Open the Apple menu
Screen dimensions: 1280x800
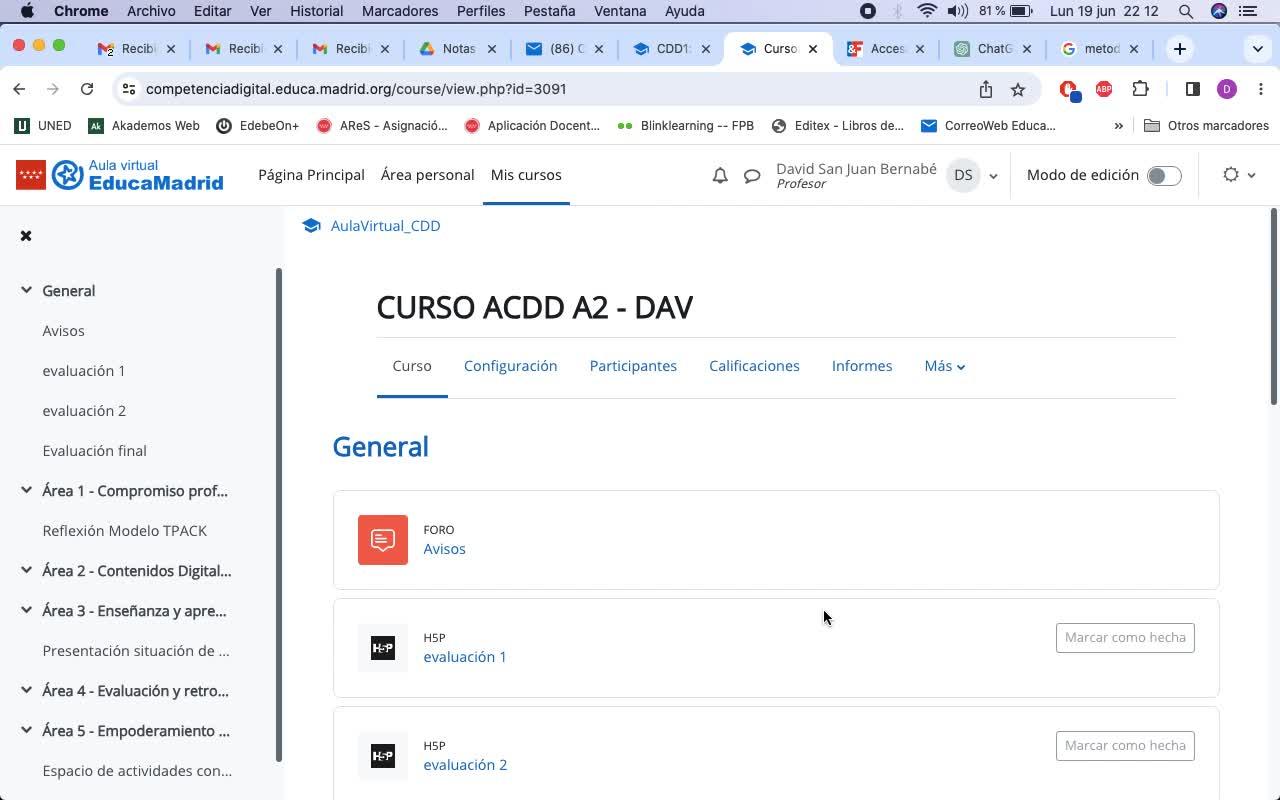click(x=27, y=11)
